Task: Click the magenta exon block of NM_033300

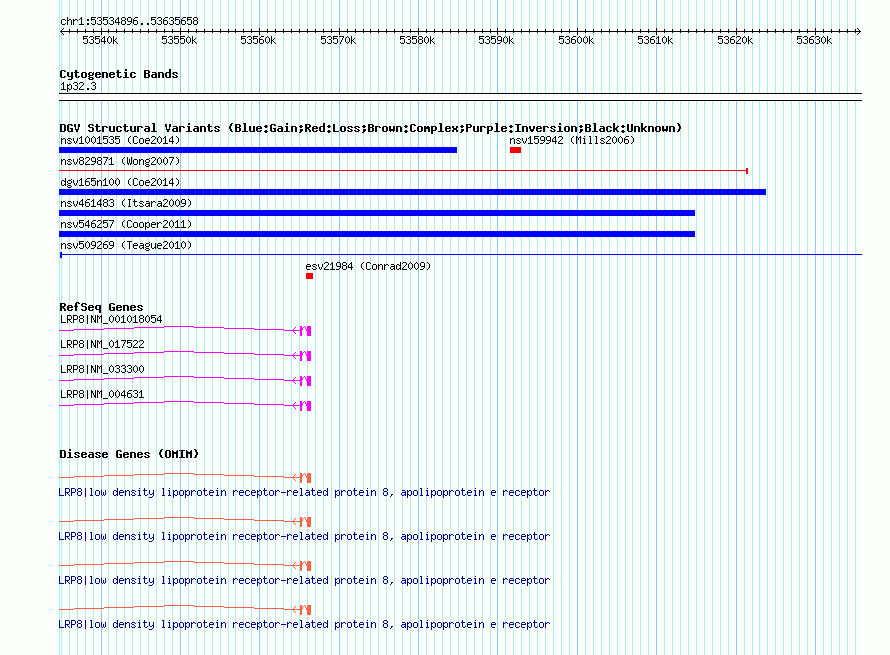Action: point(305,381)
